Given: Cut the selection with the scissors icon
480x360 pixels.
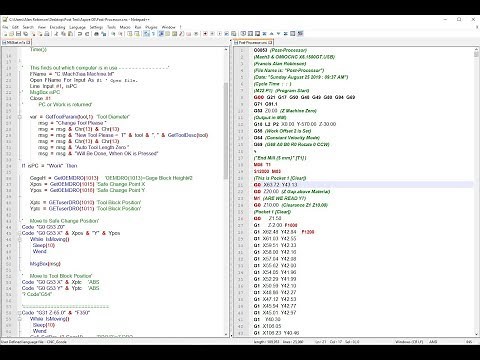Looking at the screenshot, I should [56, 34].
